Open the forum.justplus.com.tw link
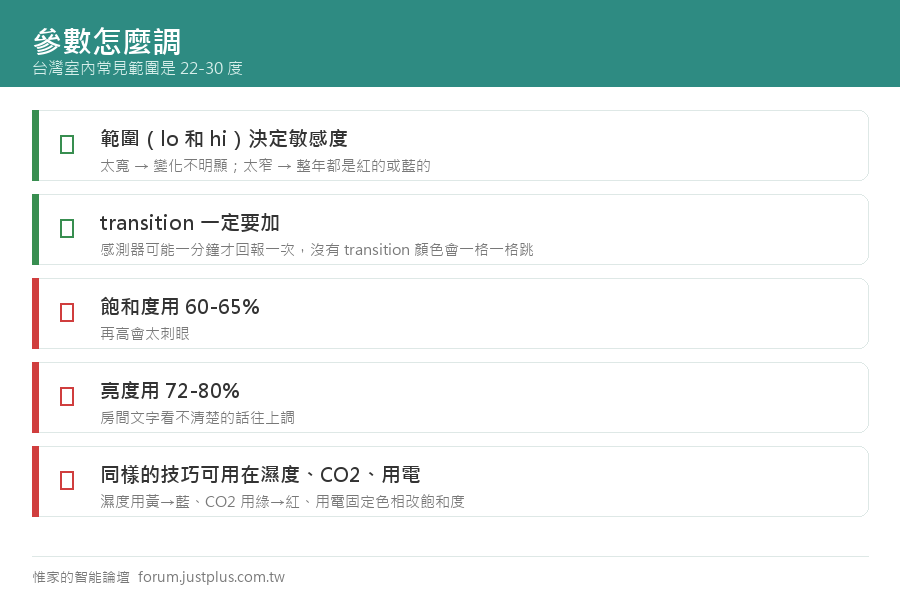 coord(211,577)
